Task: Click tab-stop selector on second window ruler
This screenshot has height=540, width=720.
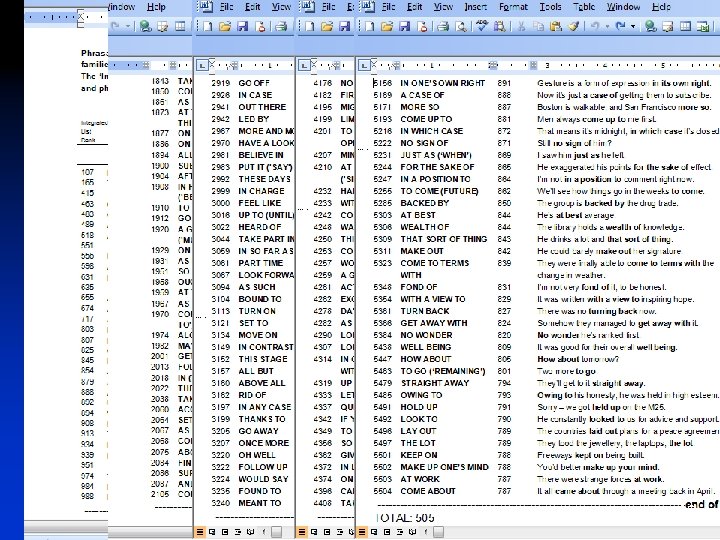Action: pos(202,66)
